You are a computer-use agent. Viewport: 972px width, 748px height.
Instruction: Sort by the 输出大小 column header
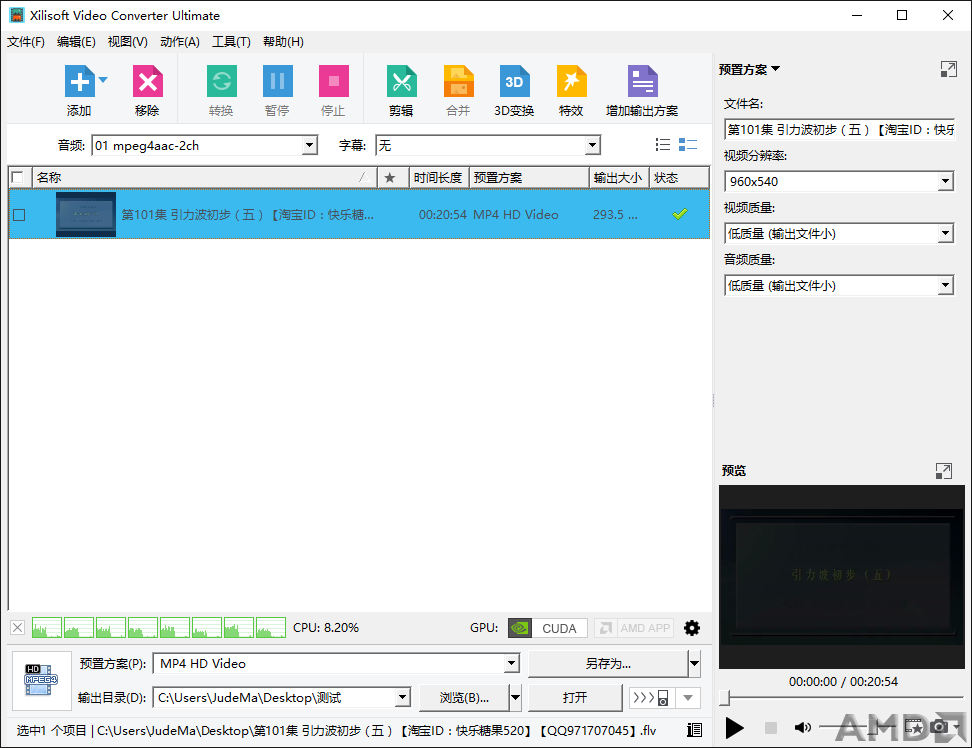coord(618,178)
